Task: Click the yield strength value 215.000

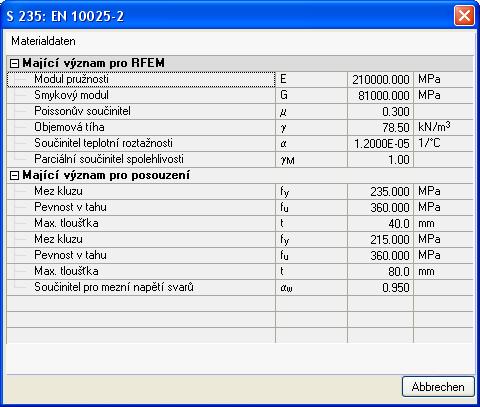Action: point(380,240)
